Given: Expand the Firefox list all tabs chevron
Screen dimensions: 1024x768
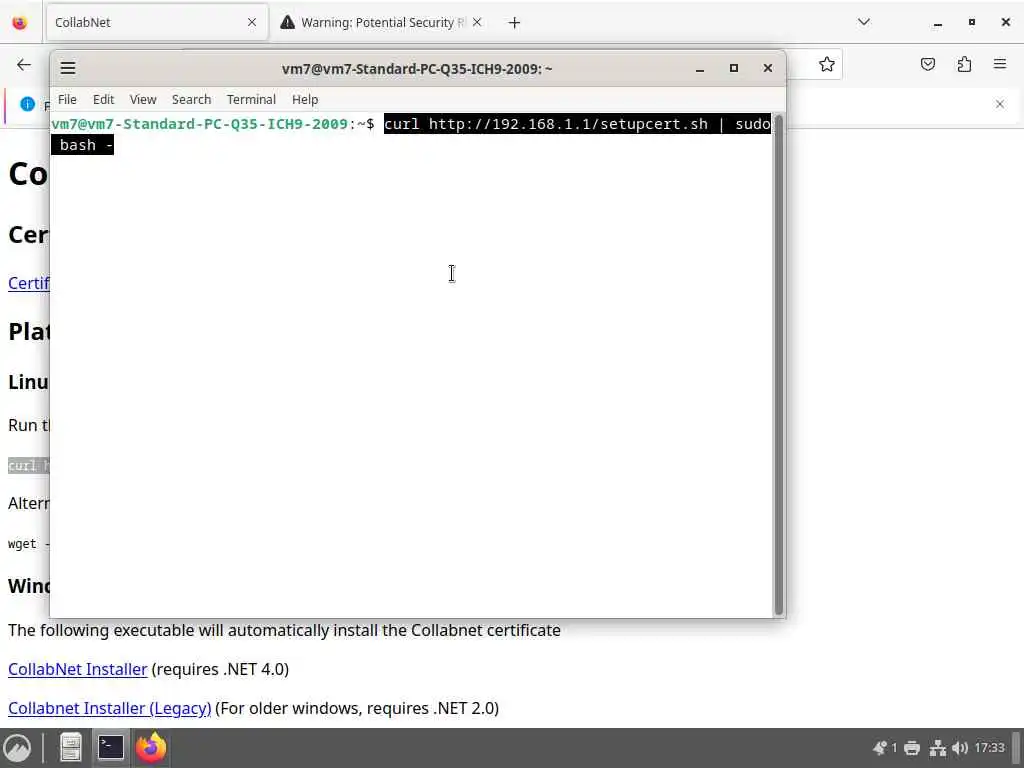Looking at the screenshot, I should tap(864, 22).
